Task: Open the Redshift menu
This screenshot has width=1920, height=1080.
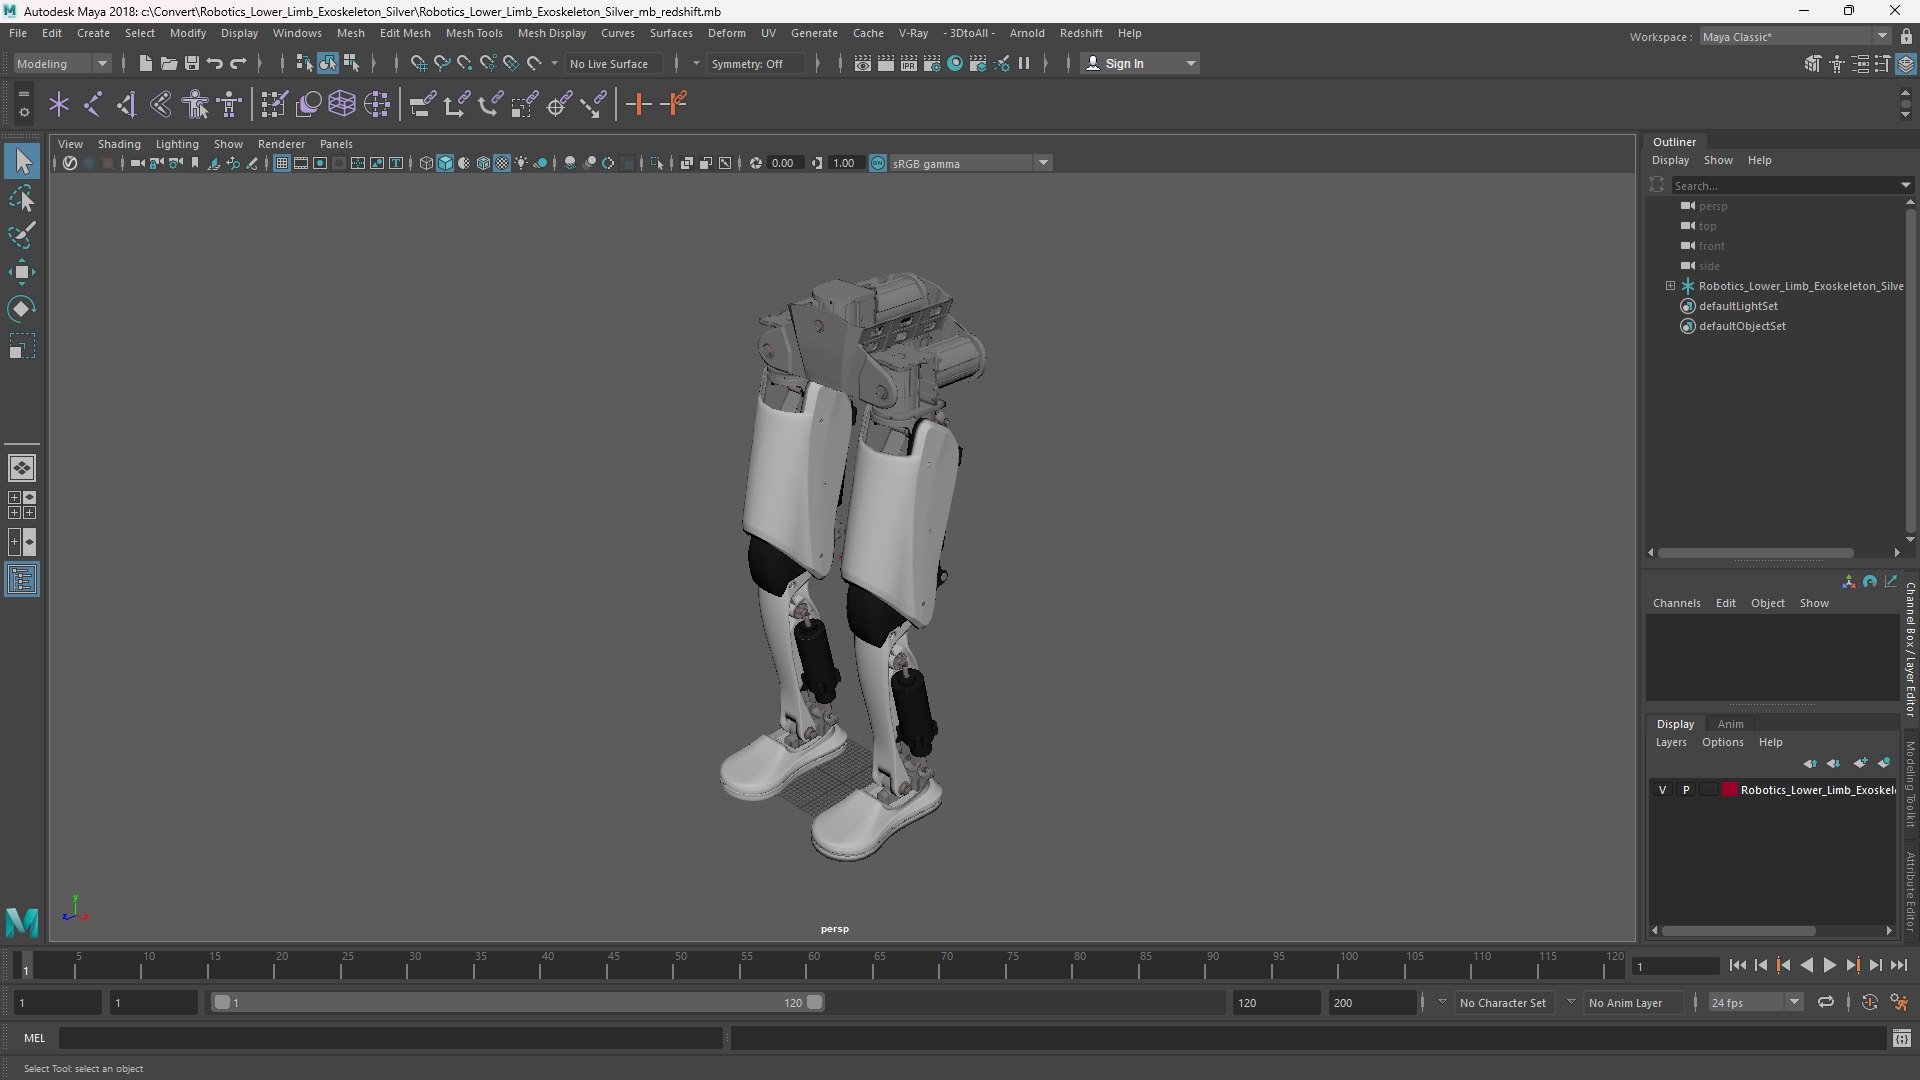Action: tap(1081, 33)
